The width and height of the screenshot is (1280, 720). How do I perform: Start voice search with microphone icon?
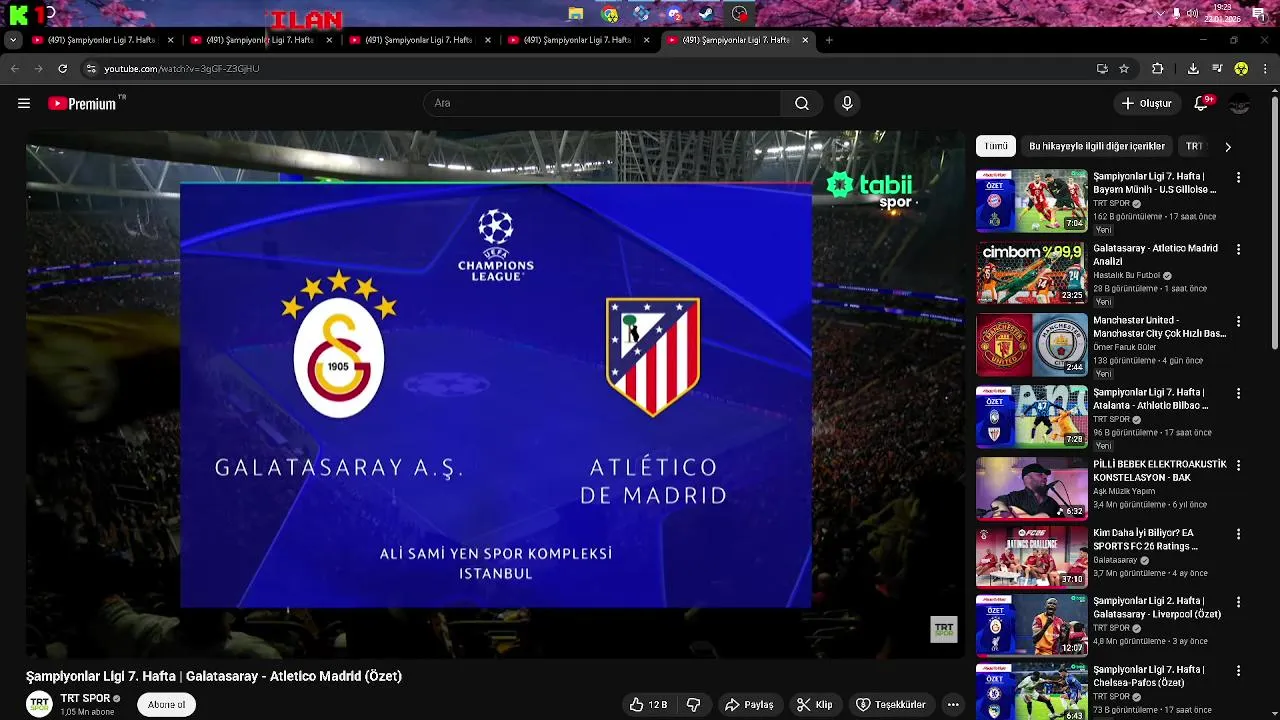847,103
